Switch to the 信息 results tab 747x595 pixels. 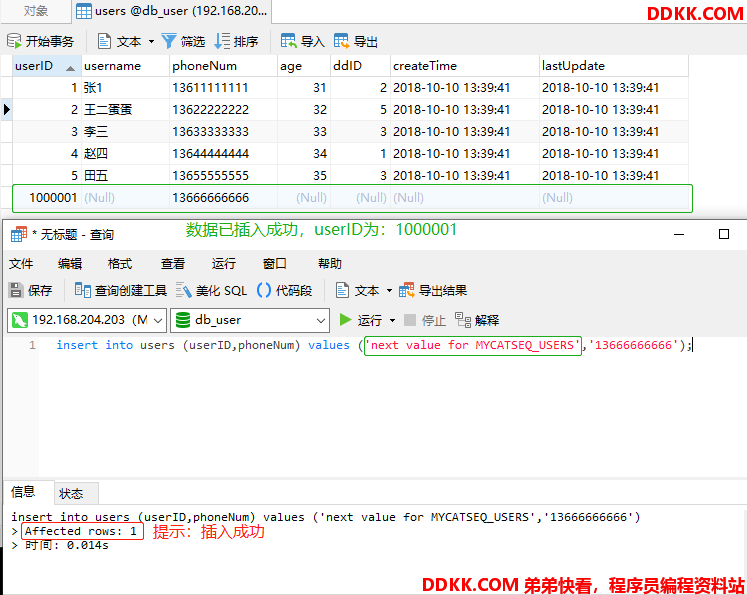point(29,492)
